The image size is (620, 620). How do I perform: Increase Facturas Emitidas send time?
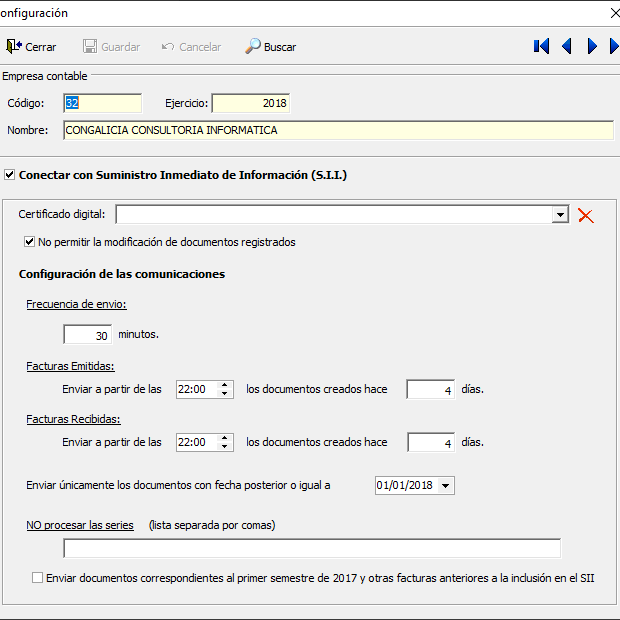pyautogui.click(x=225, y=385)
